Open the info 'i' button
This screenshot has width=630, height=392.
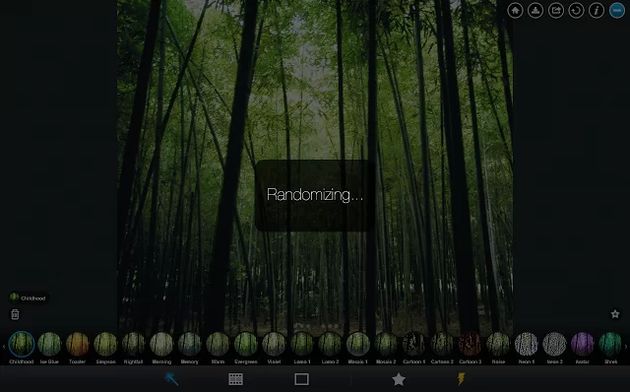pos(596,10)
